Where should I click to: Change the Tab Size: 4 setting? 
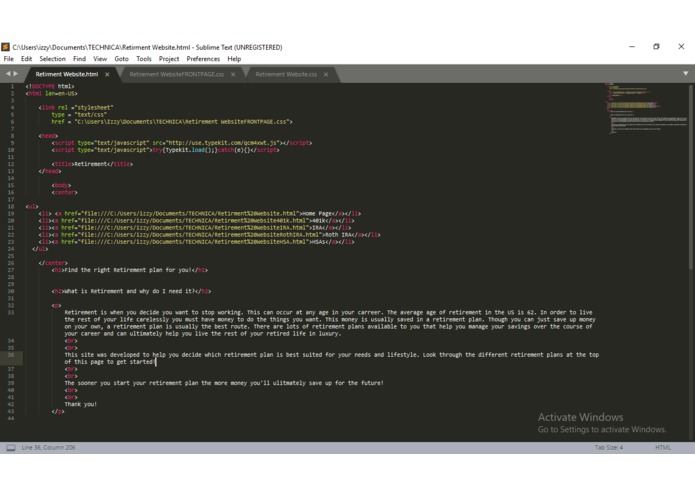(609, 447)
